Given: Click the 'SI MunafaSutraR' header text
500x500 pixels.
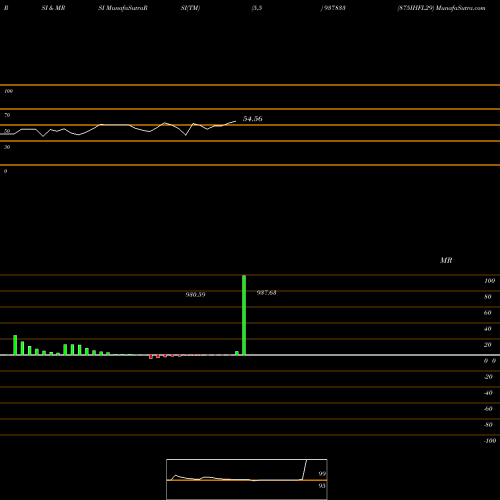Looking at the screenshot, I should [123, 8].
